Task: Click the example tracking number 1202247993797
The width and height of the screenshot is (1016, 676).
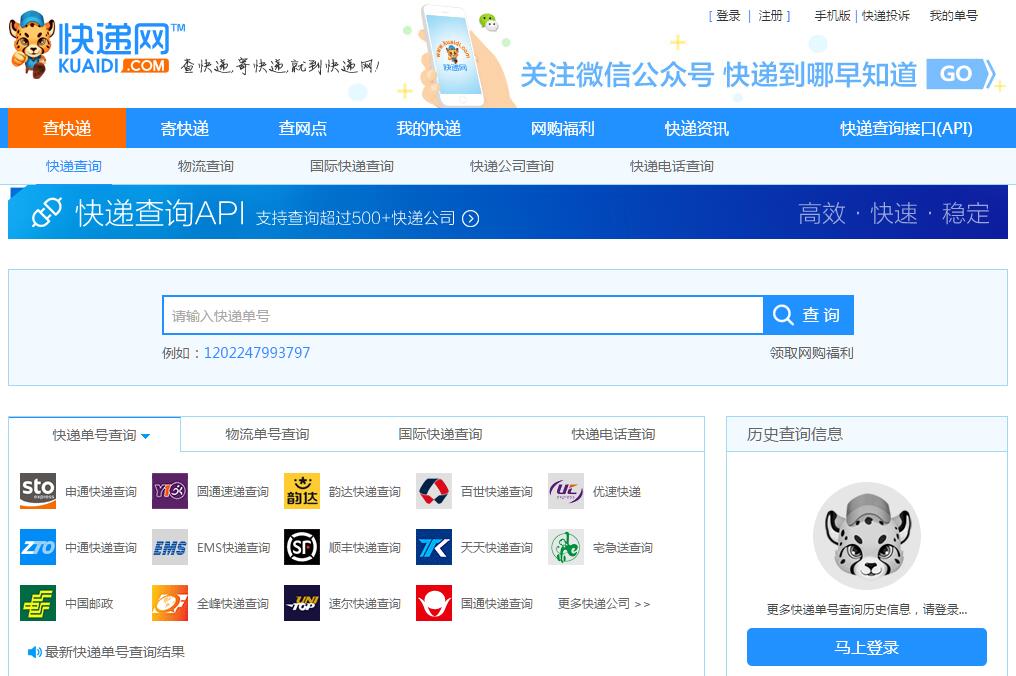Action: (x=257, y=353)
